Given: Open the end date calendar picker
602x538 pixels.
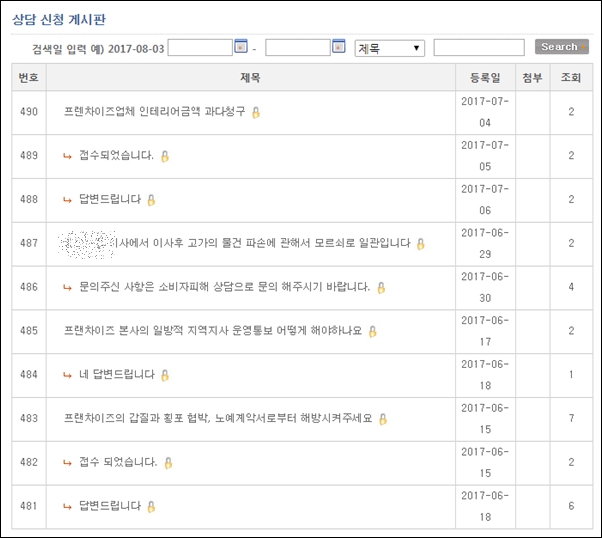Looking at the screenshot, I should [338, 47].
